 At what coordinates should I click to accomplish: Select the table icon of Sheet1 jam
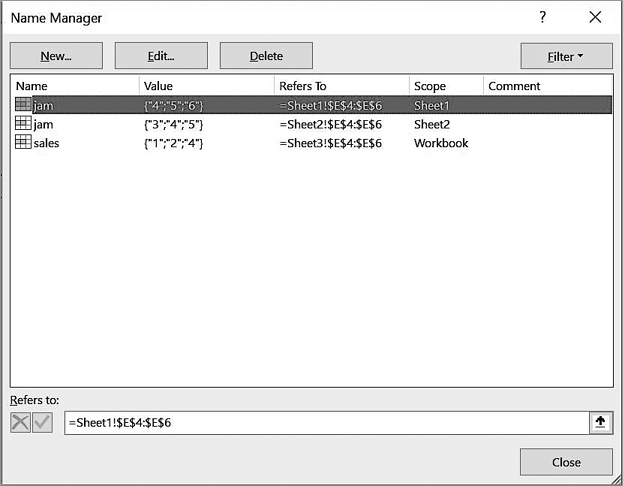(x=23, y=105)
